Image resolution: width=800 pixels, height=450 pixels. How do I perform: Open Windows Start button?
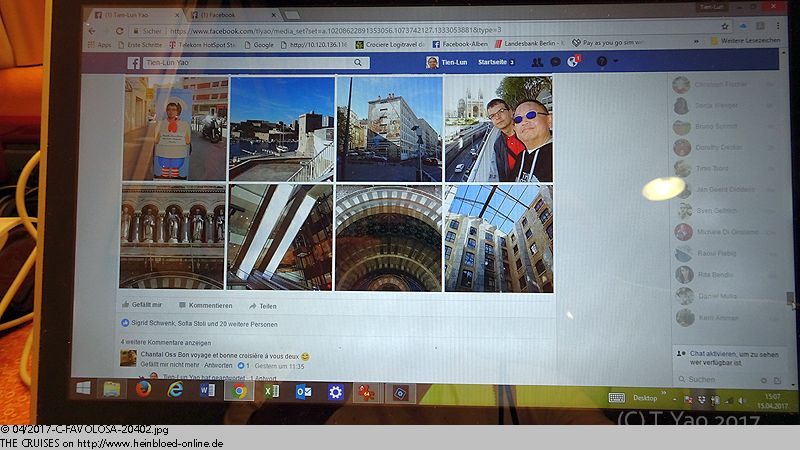(x=84, y=388)
